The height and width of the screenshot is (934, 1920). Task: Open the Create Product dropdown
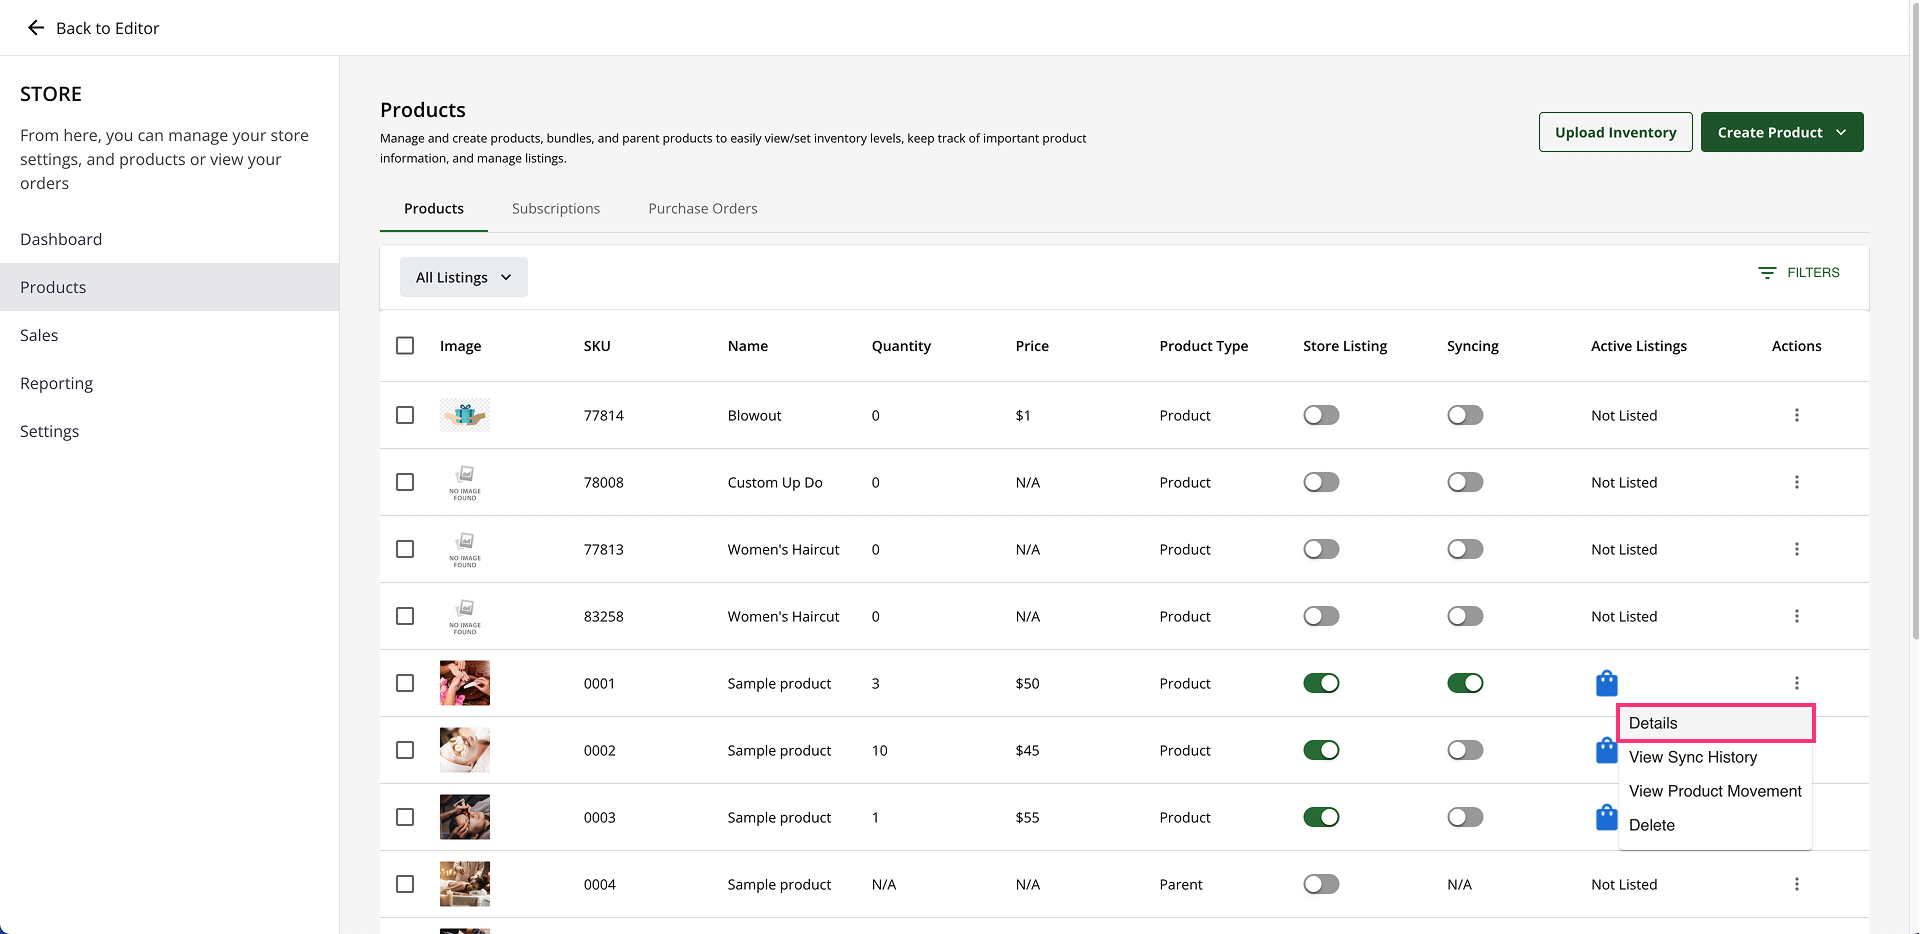pyautogui.click(x=1781, y=132)
